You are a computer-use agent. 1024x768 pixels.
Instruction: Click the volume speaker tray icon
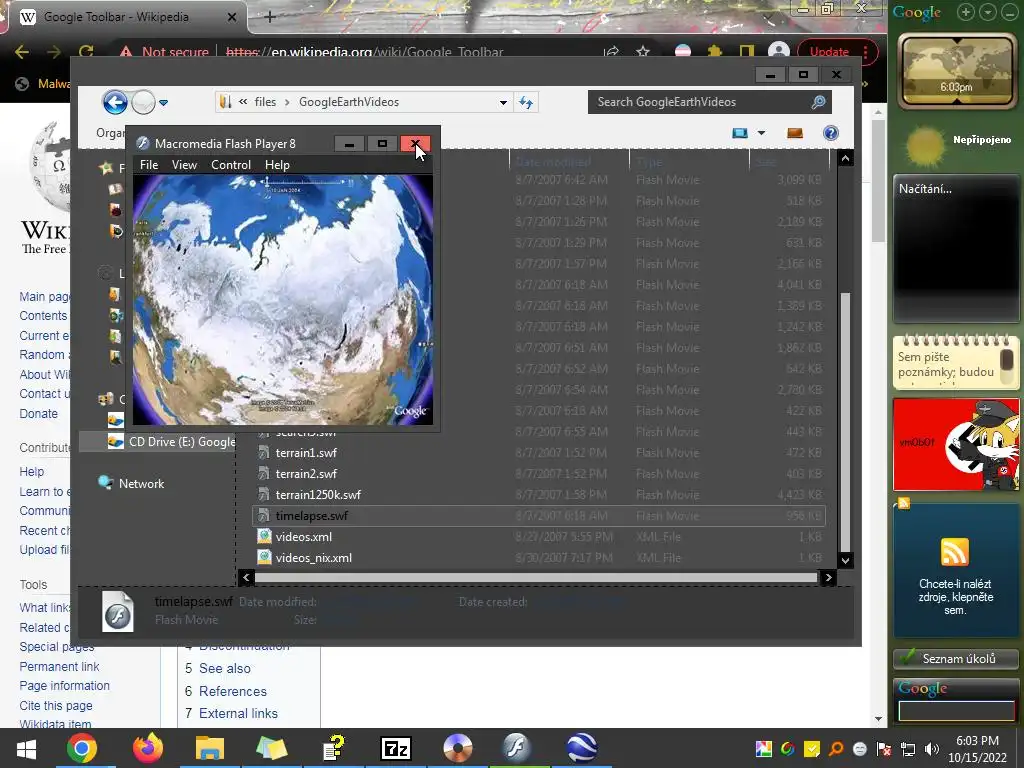(x=932, y=749)
